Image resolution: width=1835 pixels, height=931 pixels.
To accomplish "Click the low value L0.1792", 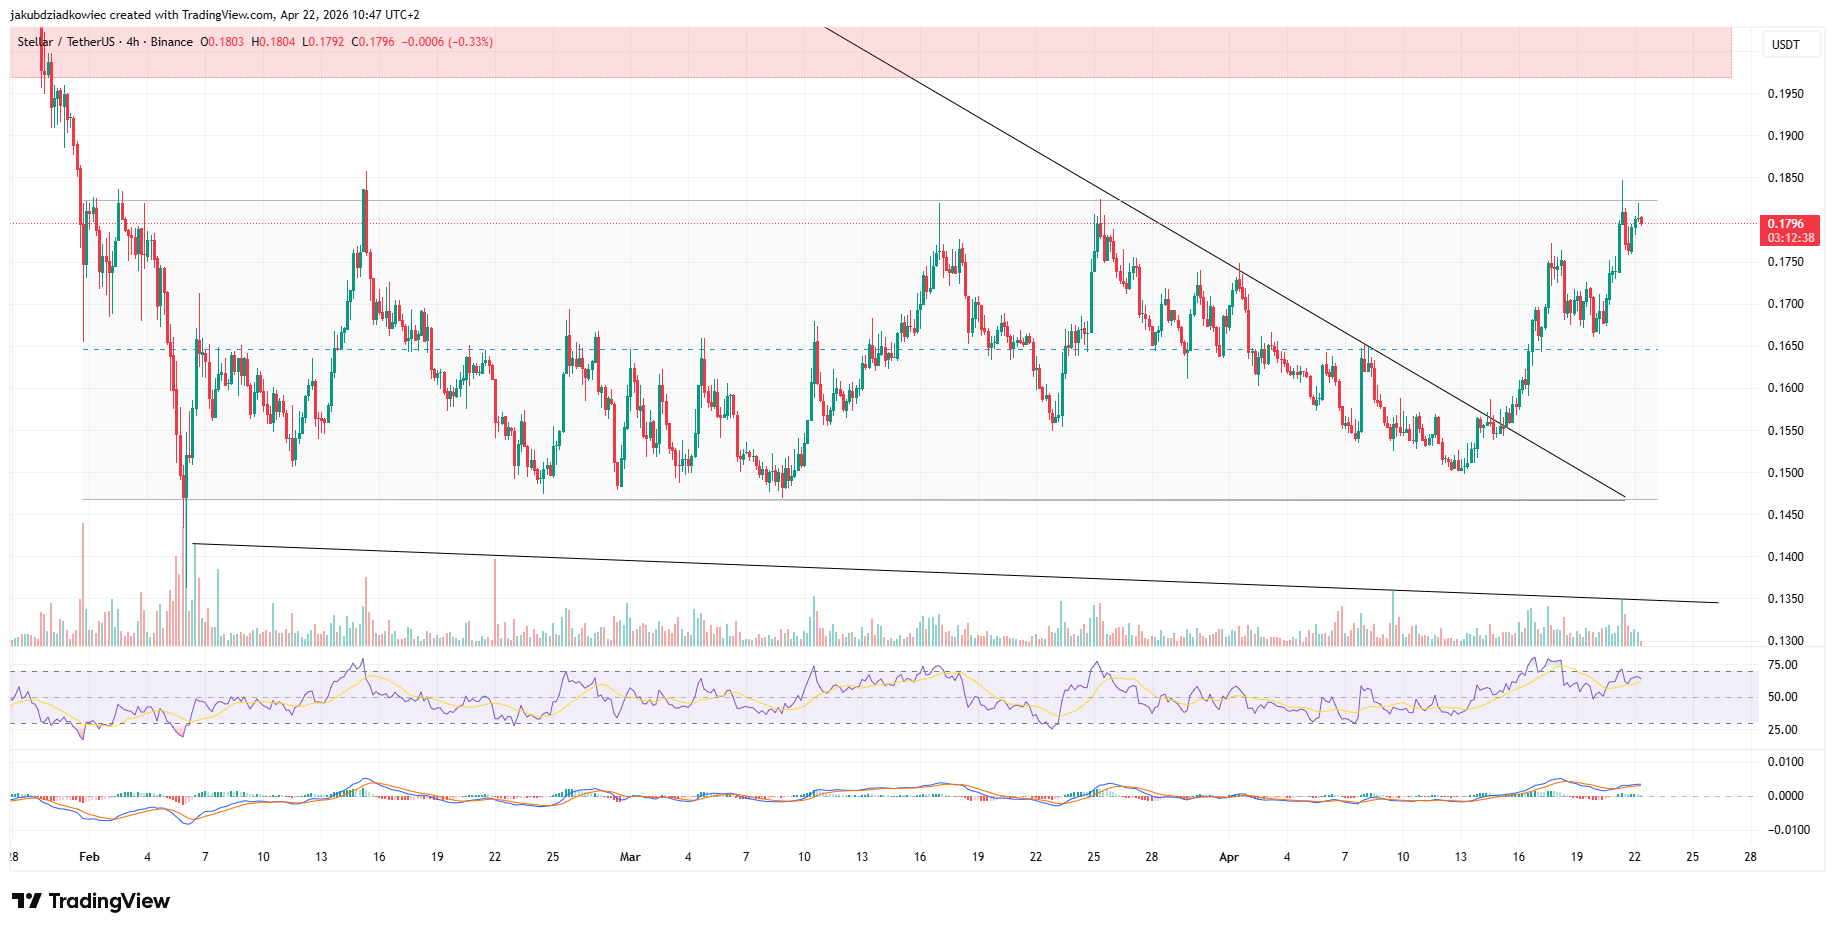I will click(324, 42).
